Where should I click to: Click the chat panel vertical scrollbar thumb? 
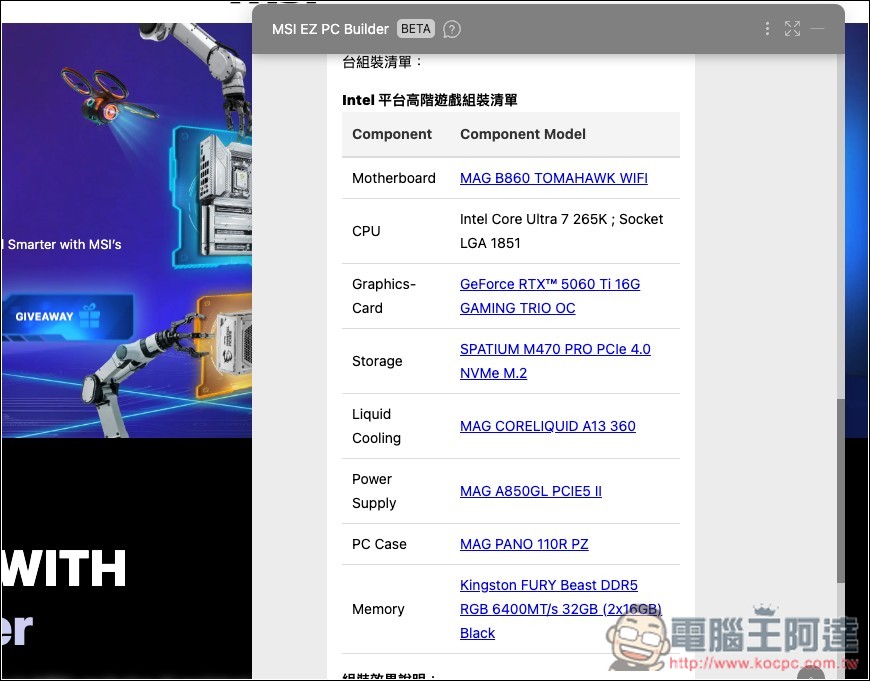(840, 490)
